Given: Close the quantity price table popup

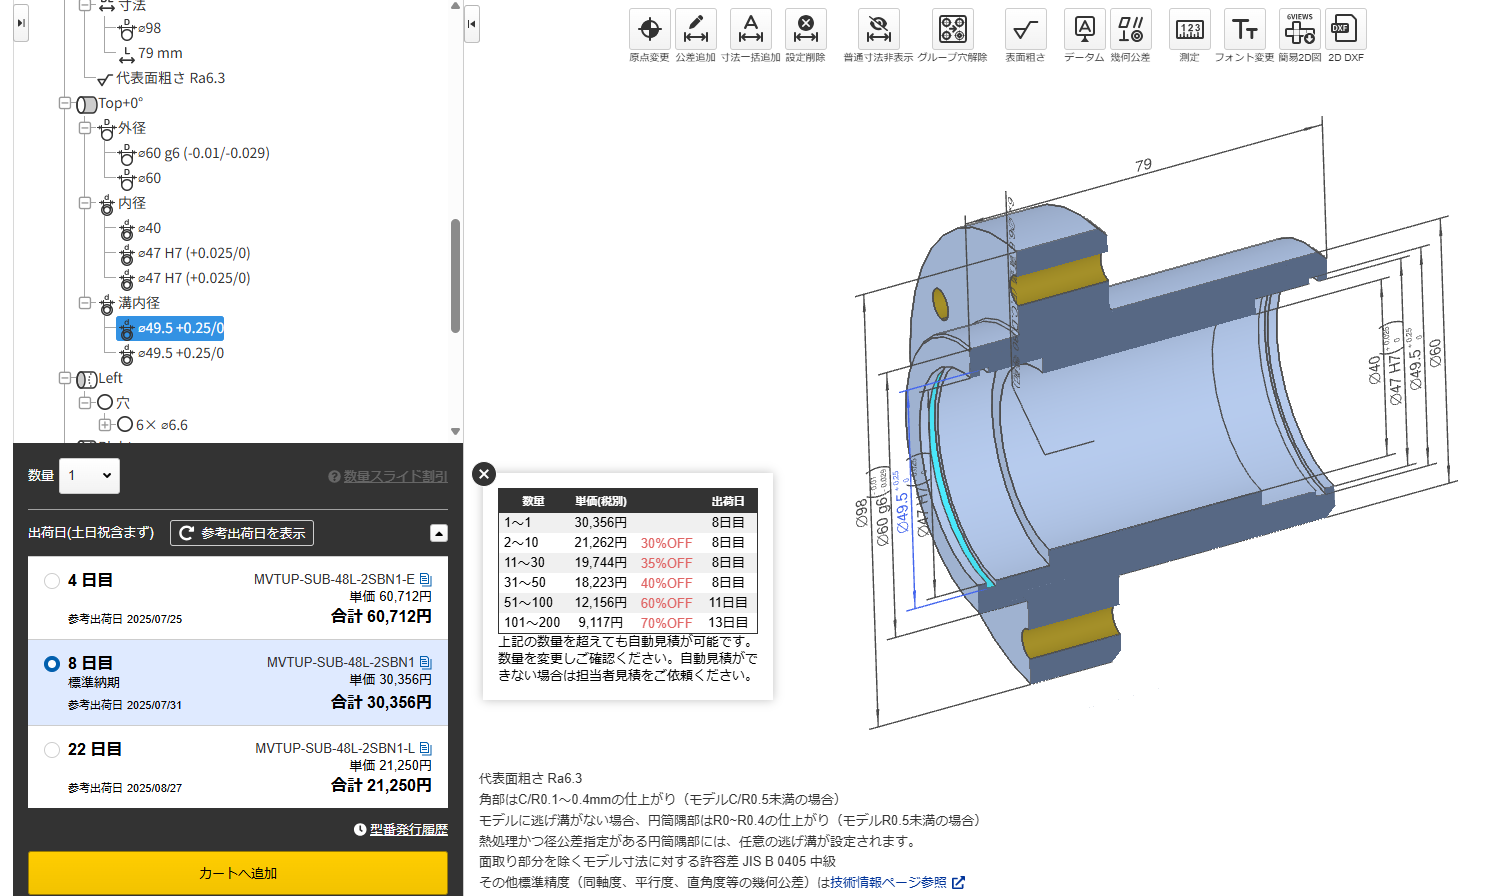Looking at the screenshot, I should click(x=484, y=474).
